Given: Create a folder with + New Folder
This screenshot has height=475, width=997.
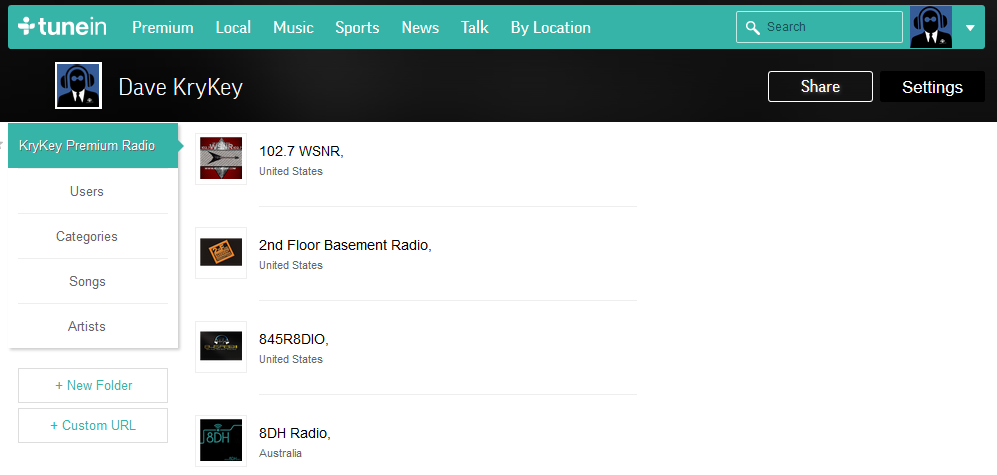Looking at the screenshot, I should coord(93,385).
